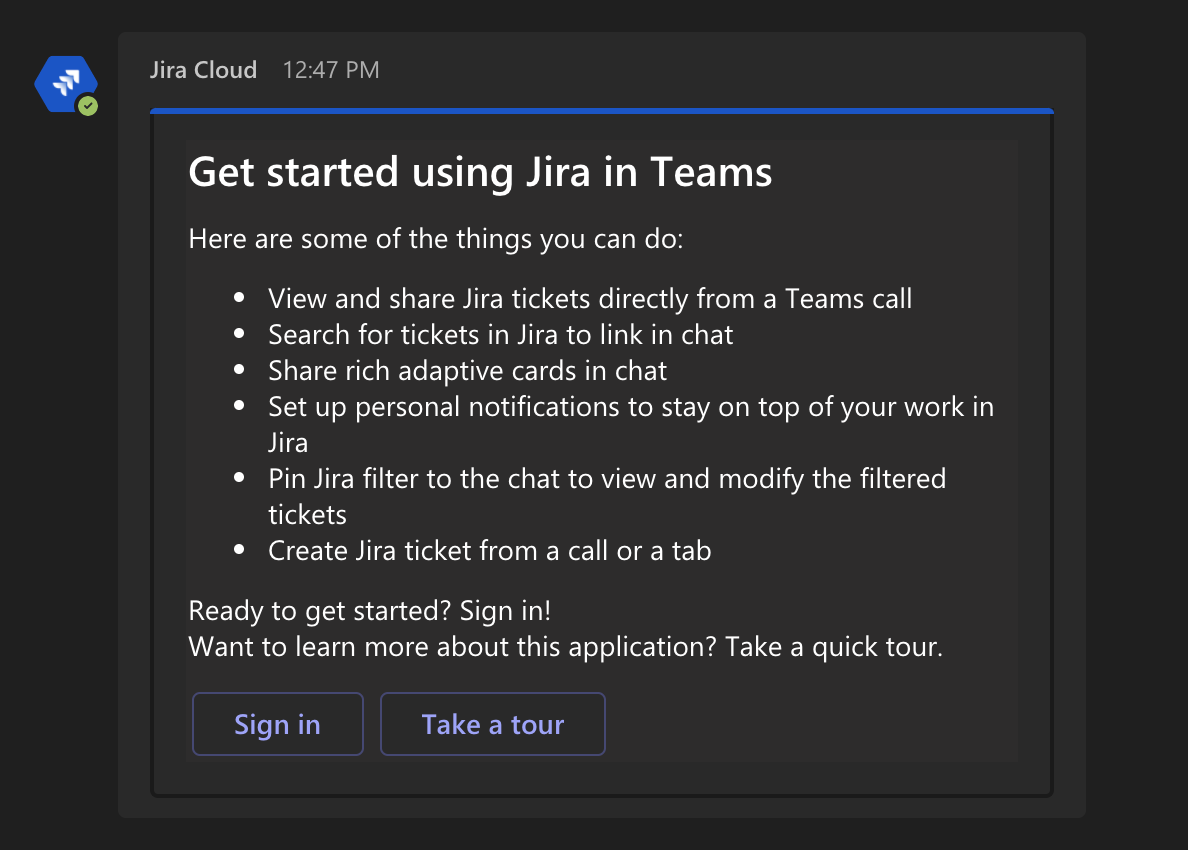Click the Jira Cloud bot avatar icon
The height and width of the screenshot is (850, 1188).
(66, 84)
